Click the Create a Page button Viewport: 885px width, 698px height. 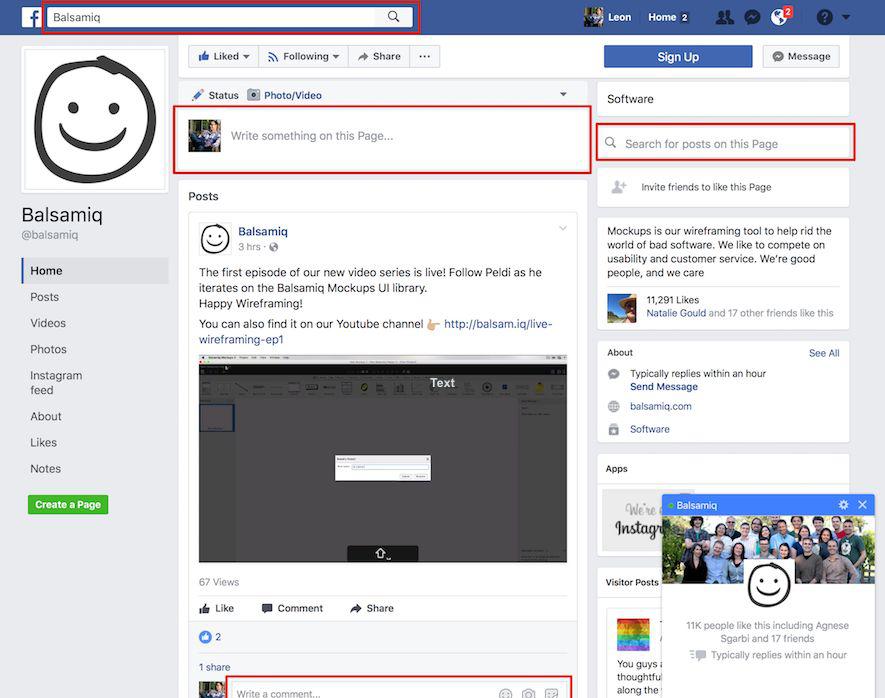tap(68, 504)
